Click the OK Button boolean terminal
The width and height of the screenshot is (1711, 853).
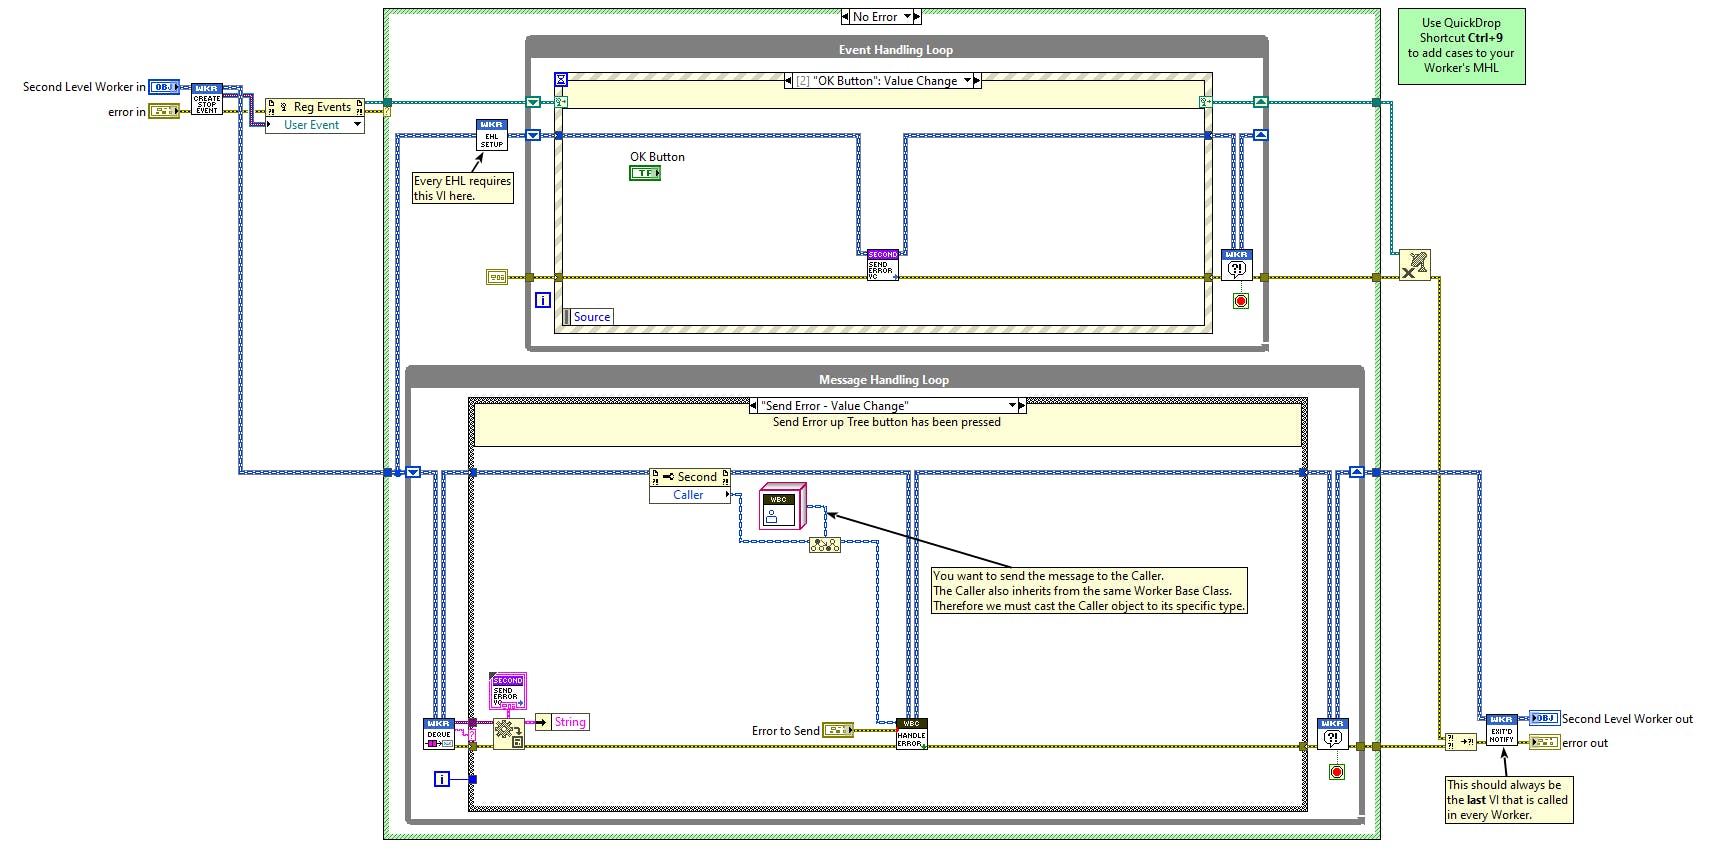coord(645,173)
